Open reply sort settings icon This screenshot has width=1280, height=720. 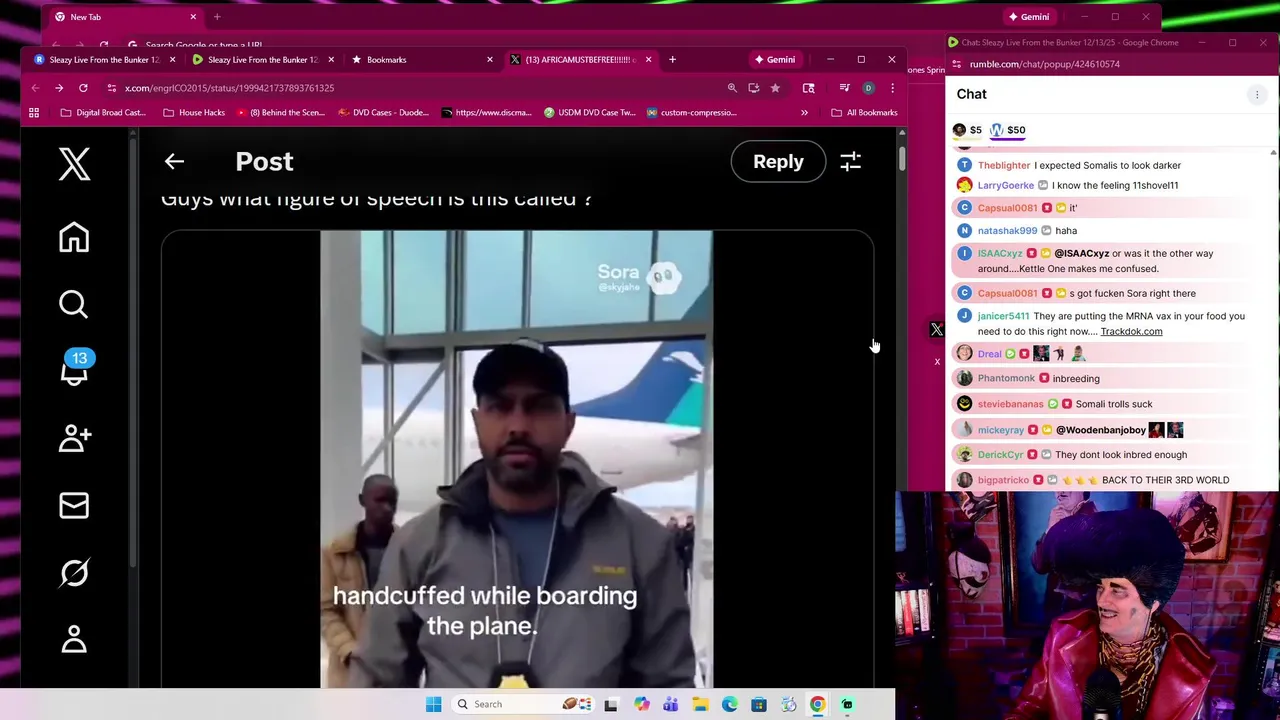coord(850,161)
